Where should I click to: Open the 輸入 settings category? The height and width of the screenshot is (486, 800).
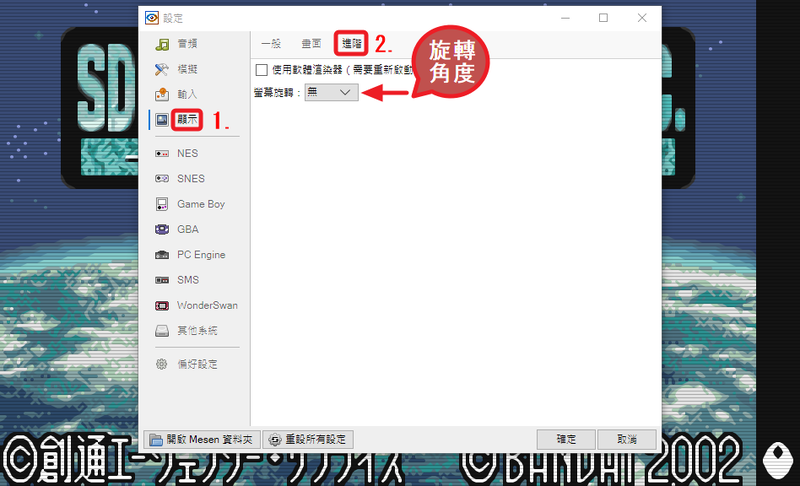pyautogui.click(x=187, y=94)
